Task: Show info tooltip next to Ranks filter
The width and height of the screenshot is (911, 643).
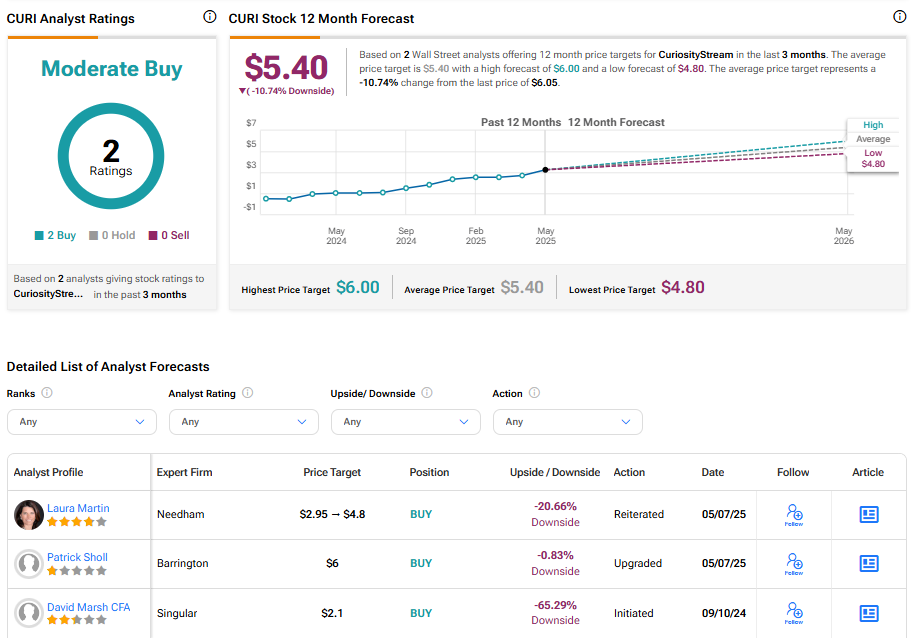Action: pos(47,393)
